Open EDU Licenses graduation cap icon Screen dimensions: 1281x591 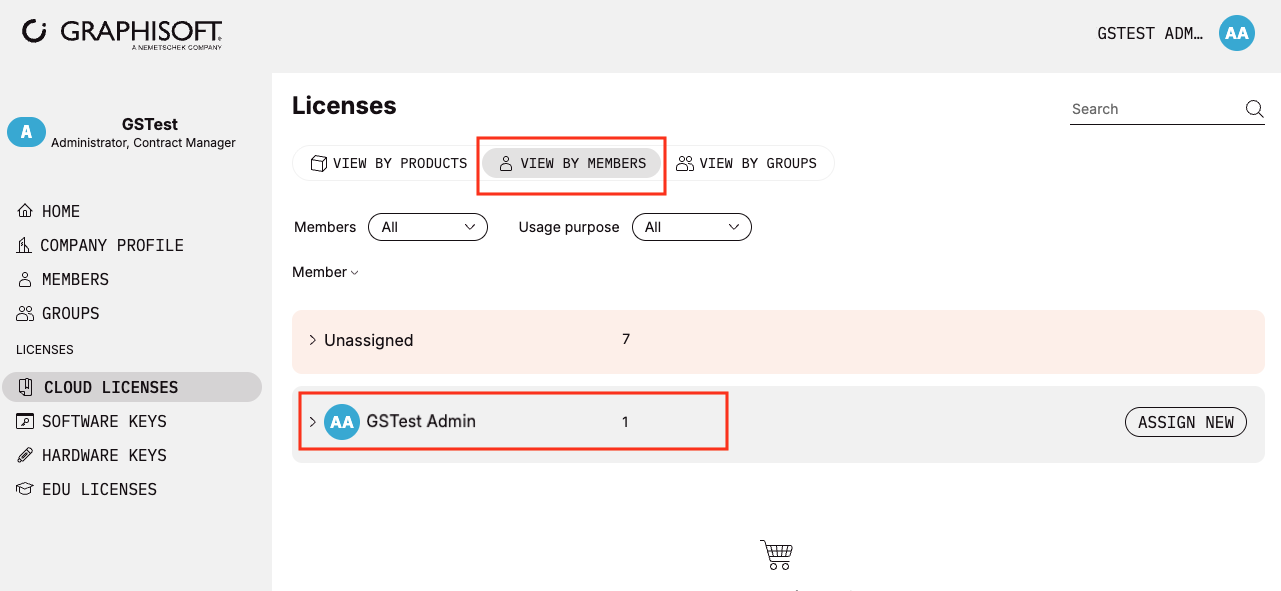25,489
